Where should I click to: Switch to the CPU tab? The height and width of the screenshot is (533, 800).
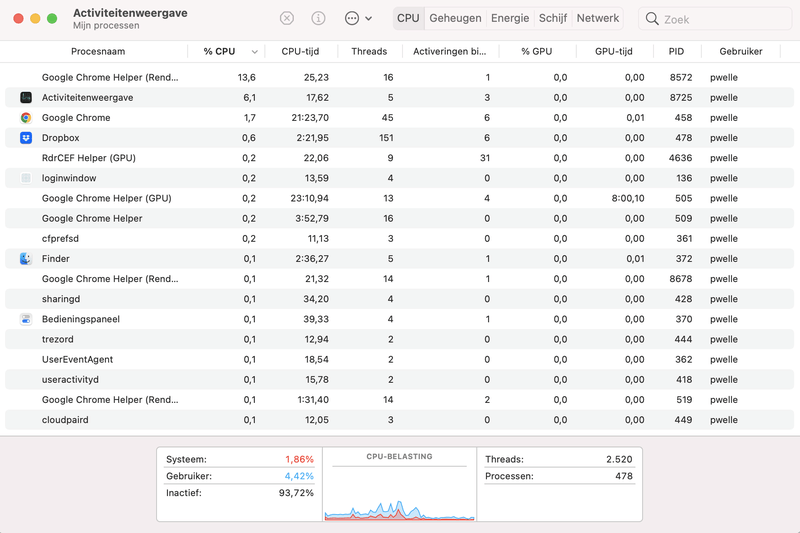[x=408, y=18]
